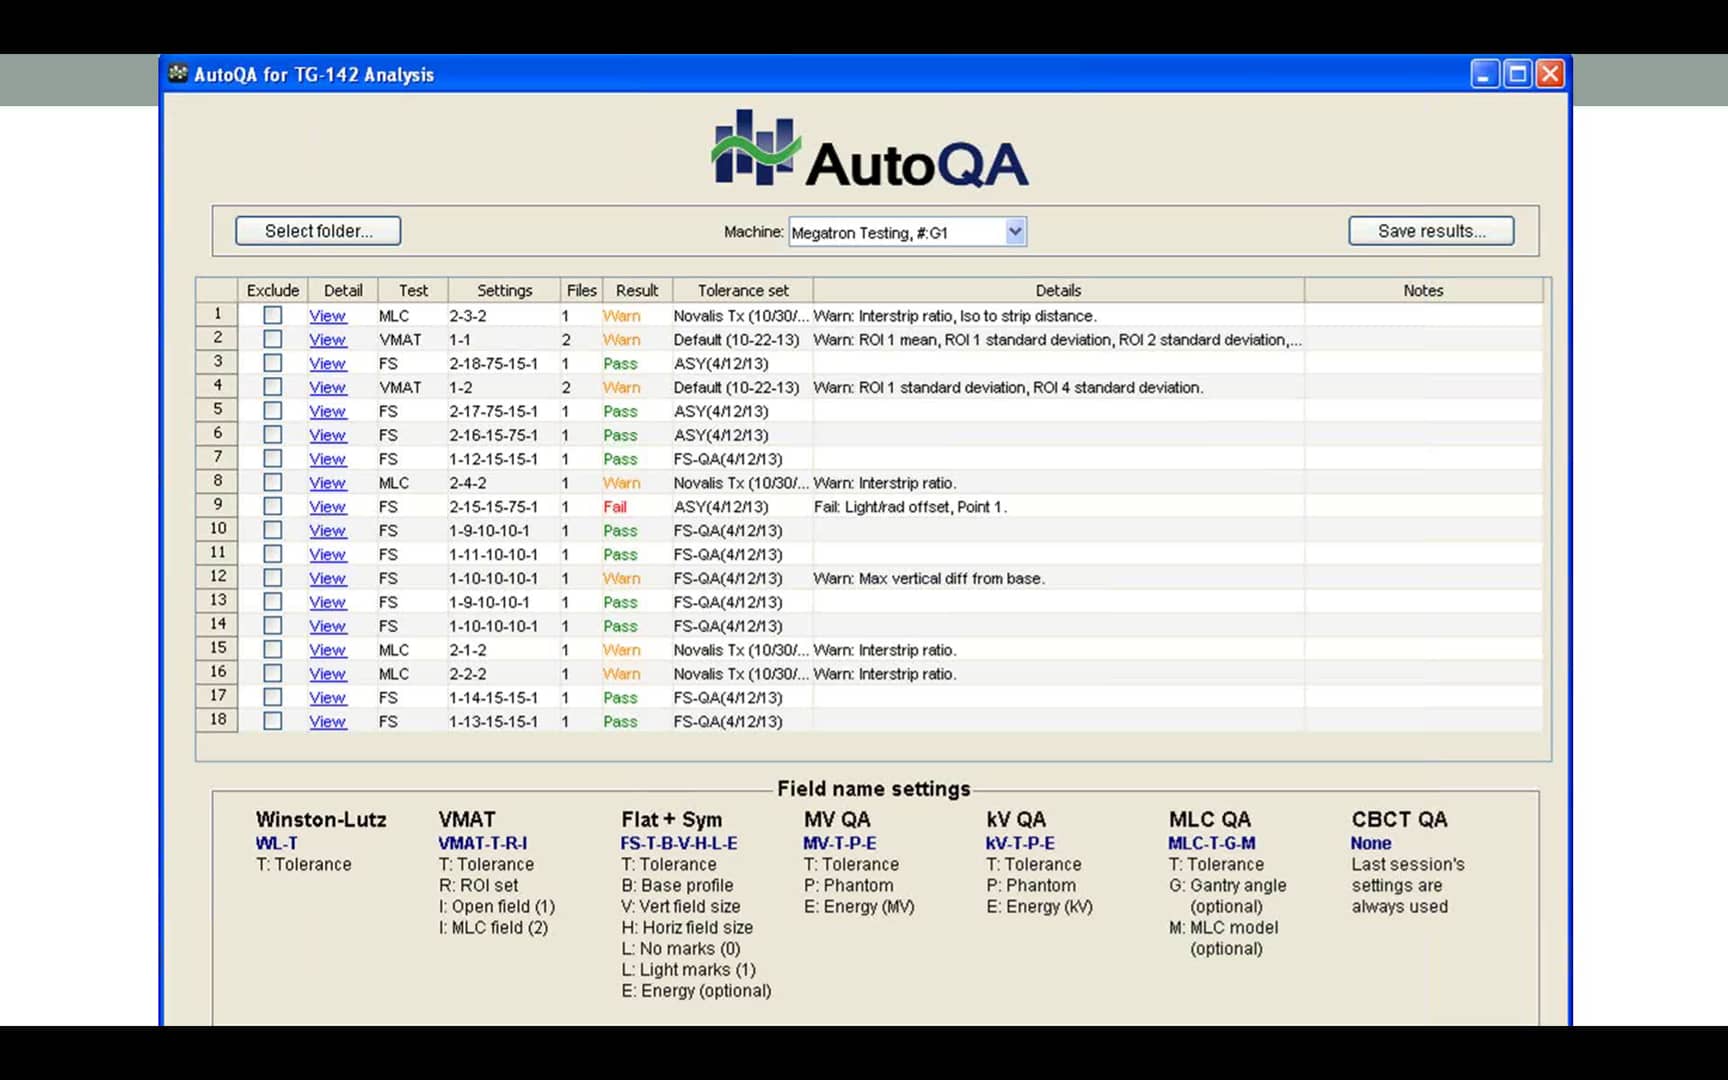This screenshot has height=1080, width=1728.
Task: Check the Exclude box for row 1
Action: 272,315
